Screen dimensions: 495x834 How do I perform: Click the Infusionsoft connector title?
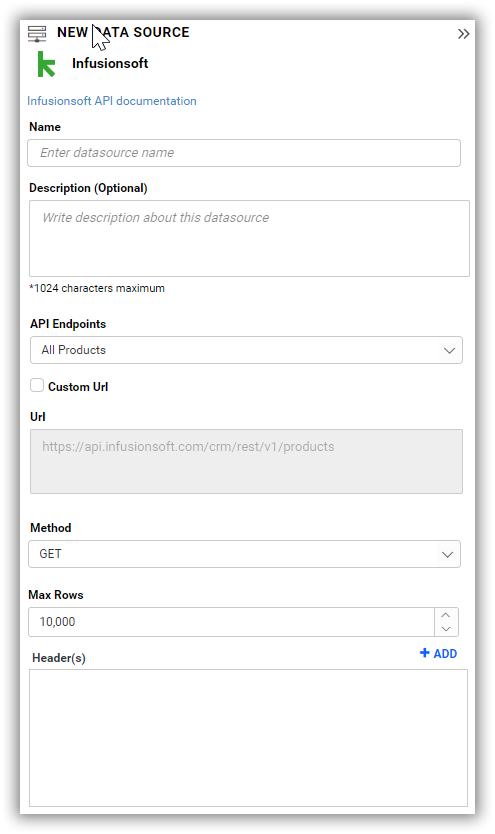tap(110, 63)
